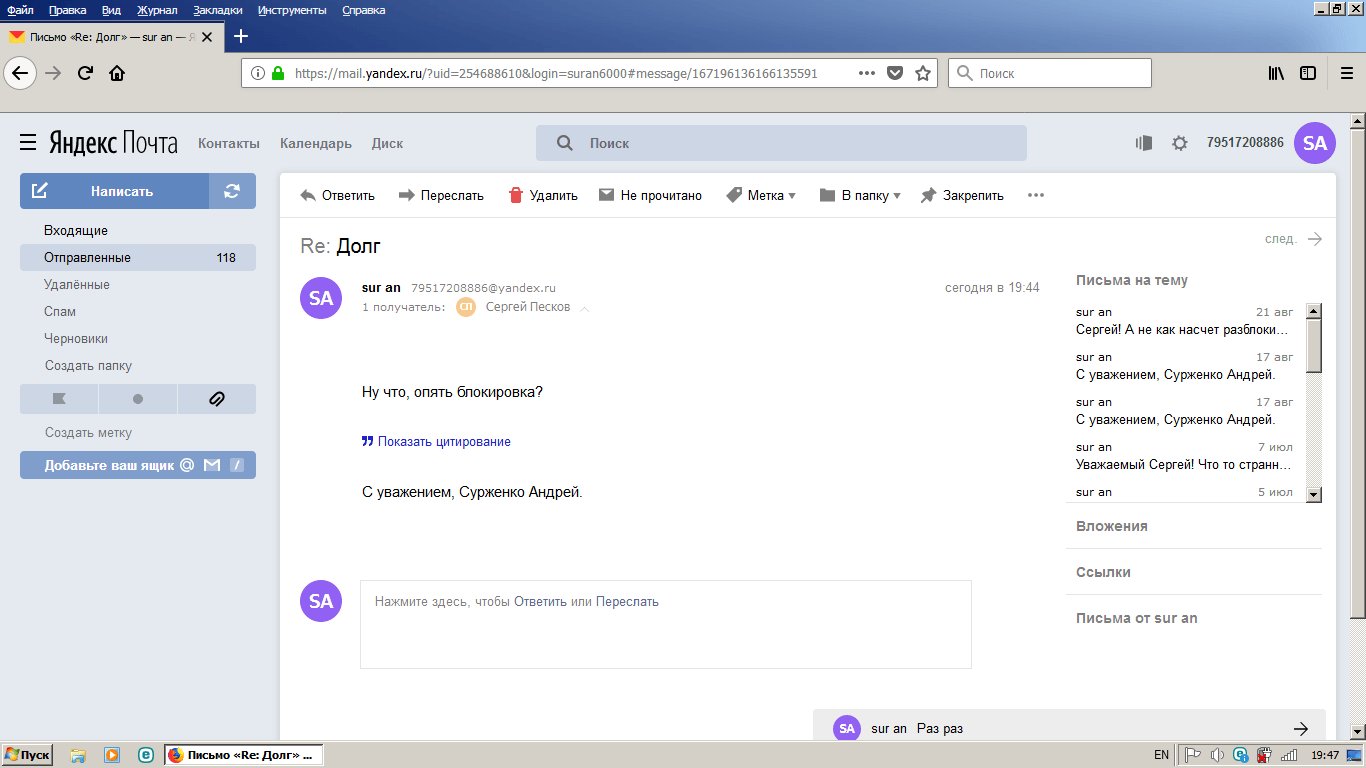Show quoted text via 'Показать цитирование'
The height and width of the screenshot is (768, 1366).
click(436, 441)
